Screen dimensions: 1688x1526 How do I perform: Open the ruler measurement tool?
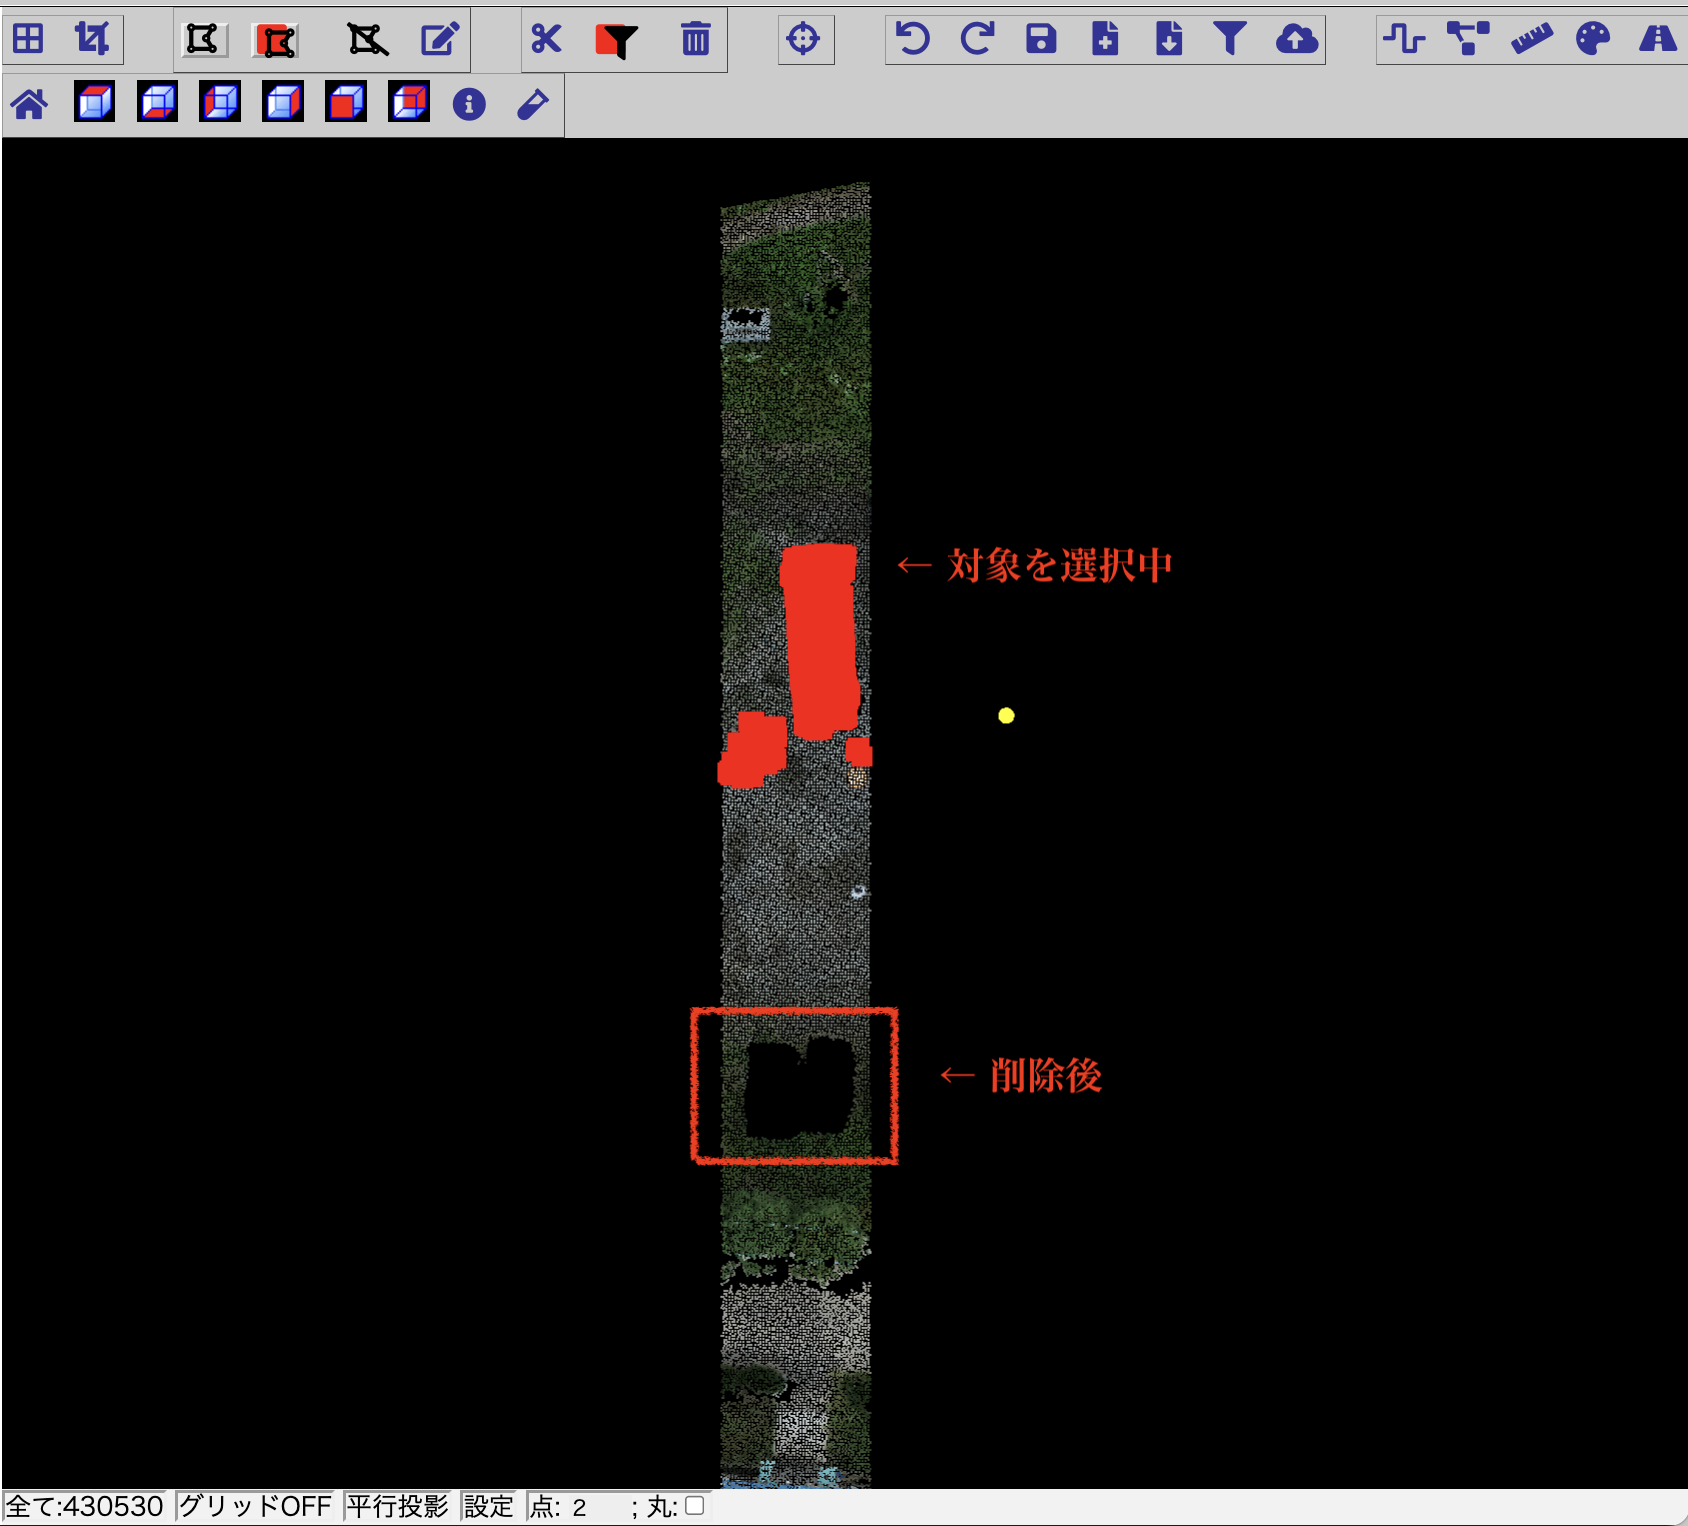[x=1531, y=40]
